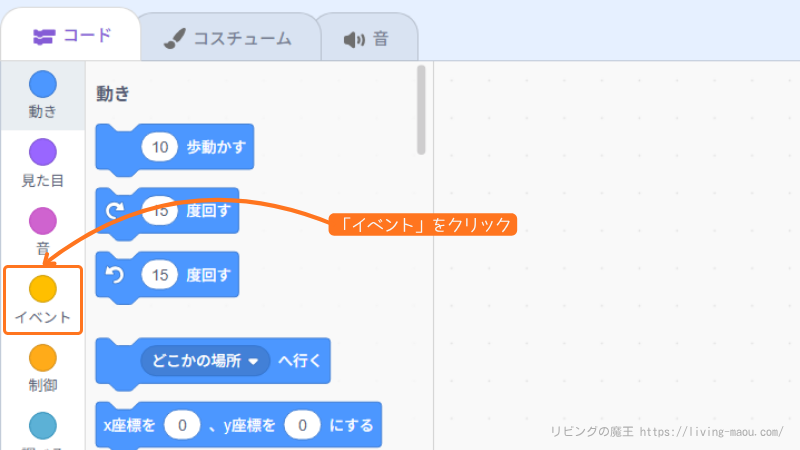The image size is (800, 450).
Task: Click the clockwise rotate arrow icon
Action: click(114, 210)
